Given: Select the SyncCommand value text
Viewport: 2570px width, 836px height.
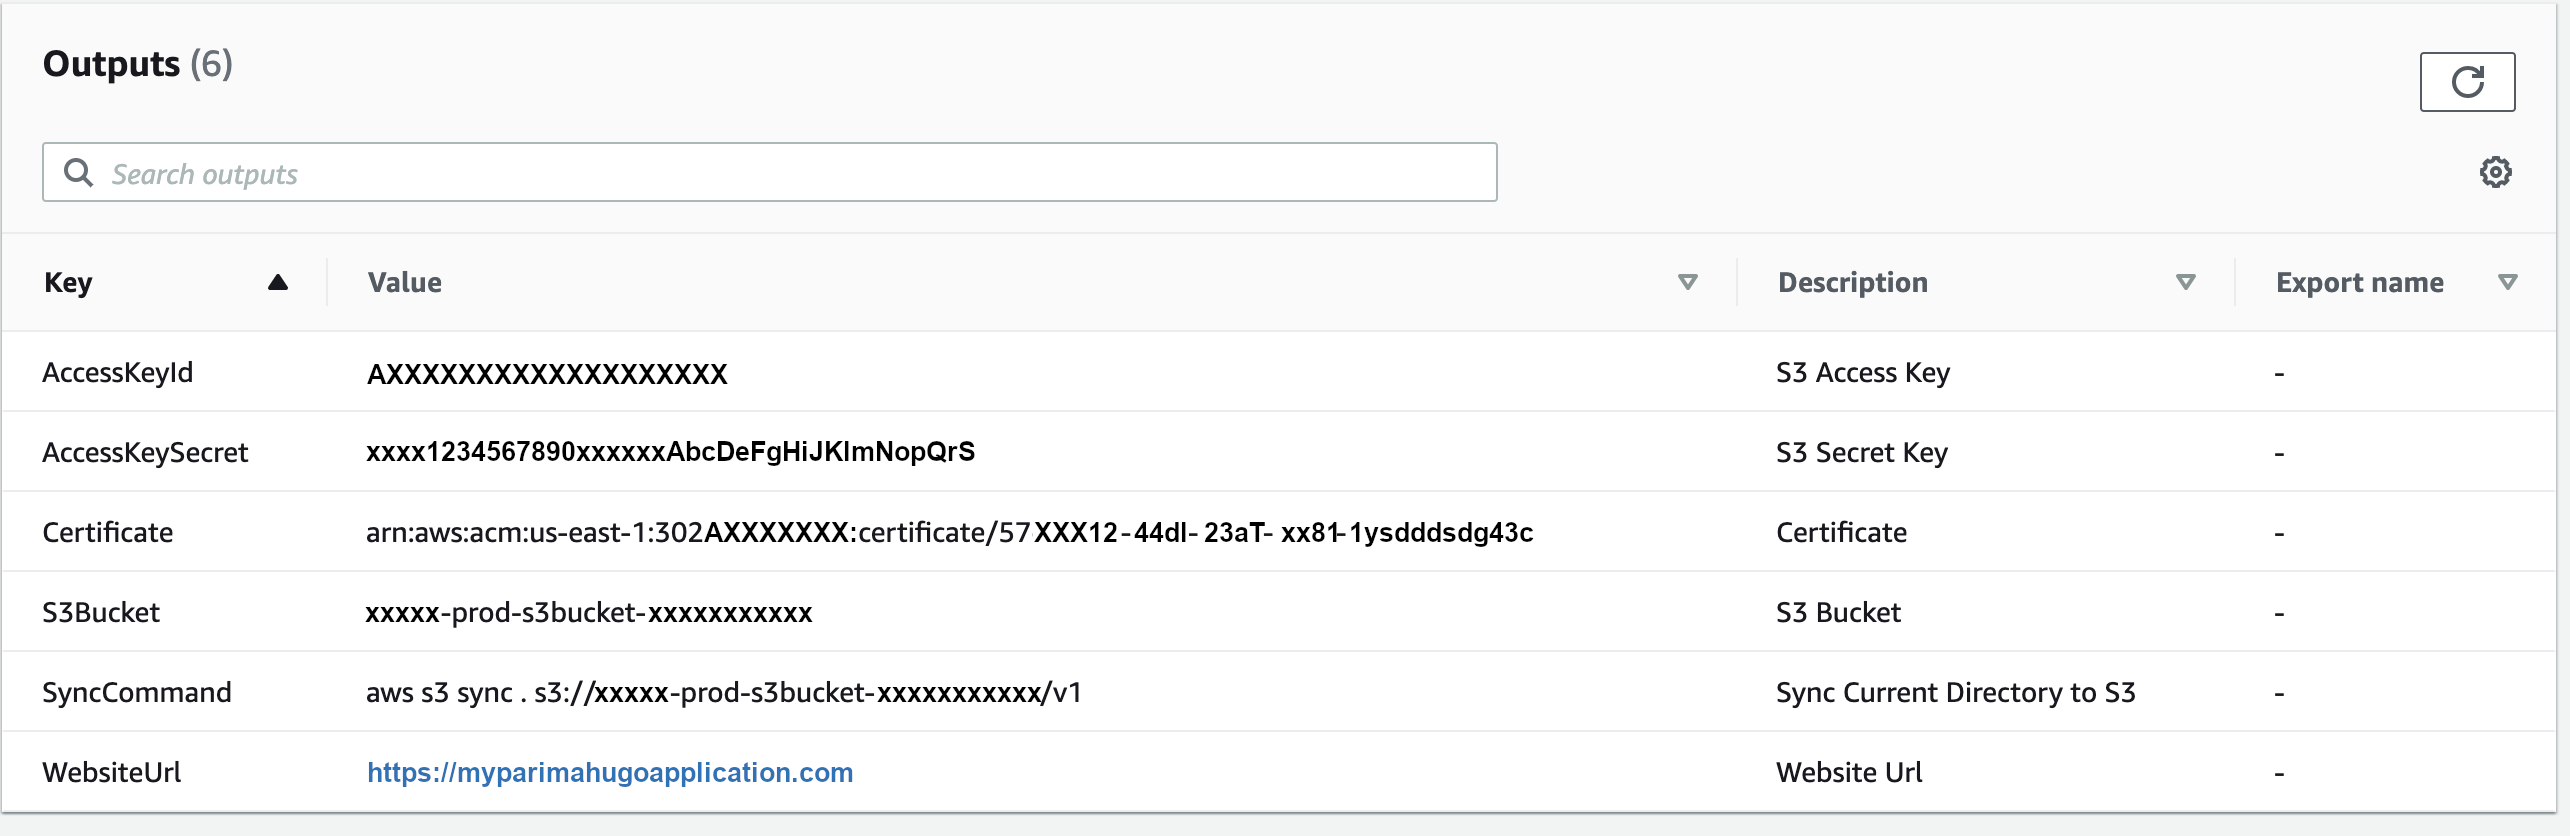Looking at the screenshot, I should tap(723, 691).
